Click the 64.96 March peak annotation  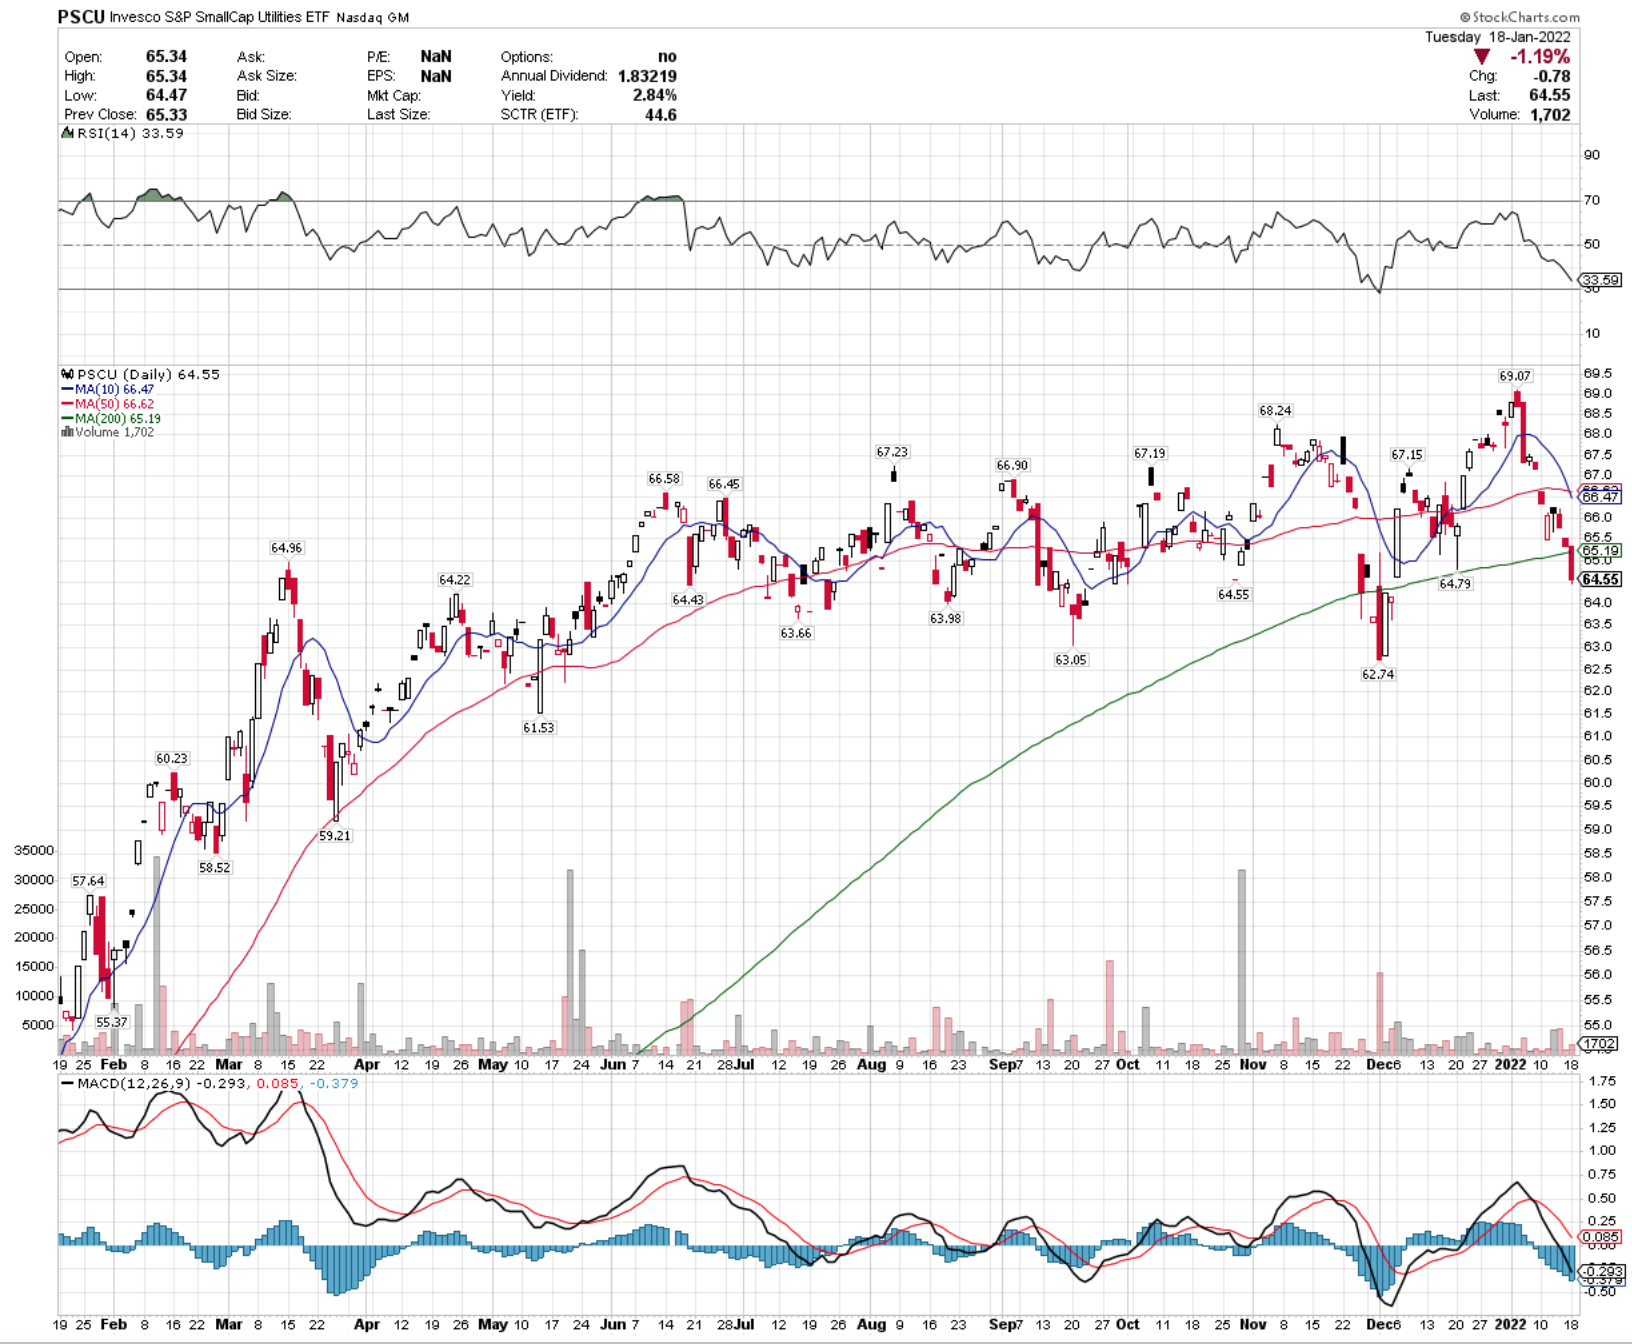point(286,548)
